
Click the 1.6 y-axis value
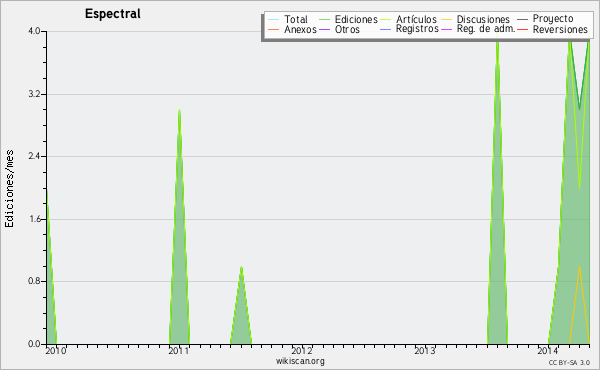34,219
